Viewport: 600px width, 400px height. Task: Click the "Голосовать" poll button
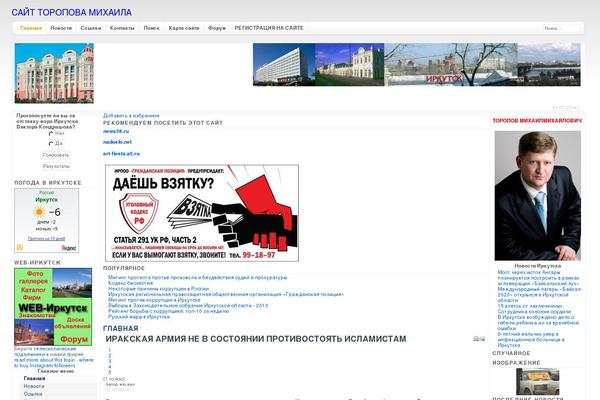[x=56, y=155]
